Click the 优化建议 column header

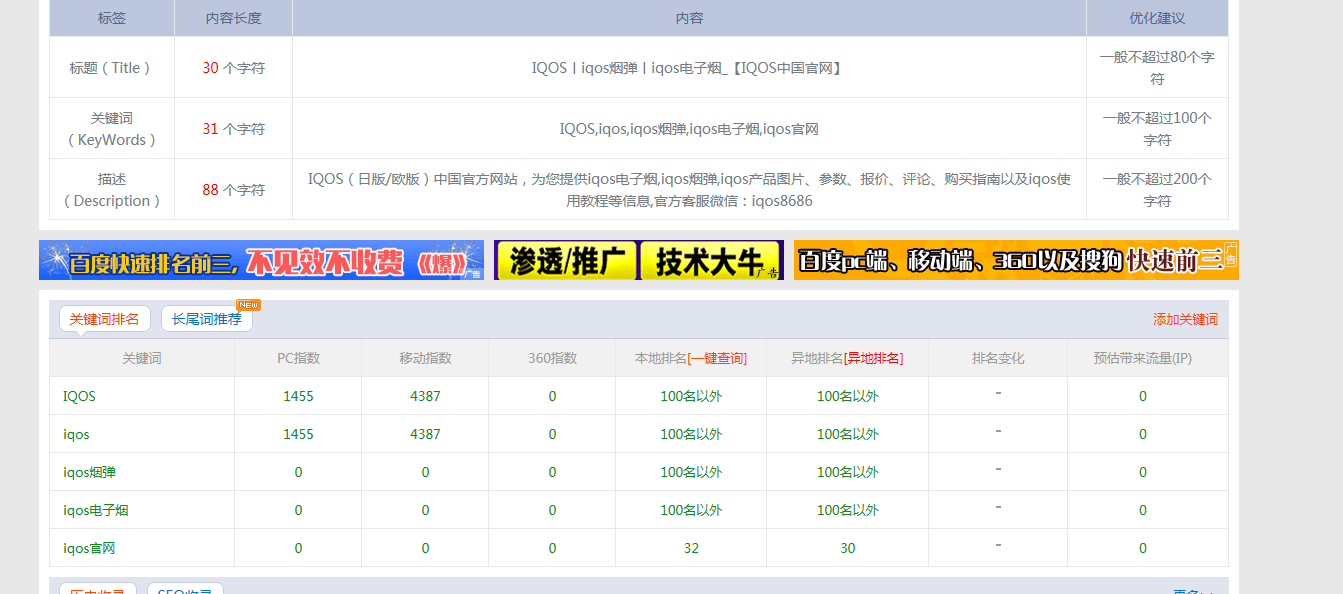(x=1157, y=19)
